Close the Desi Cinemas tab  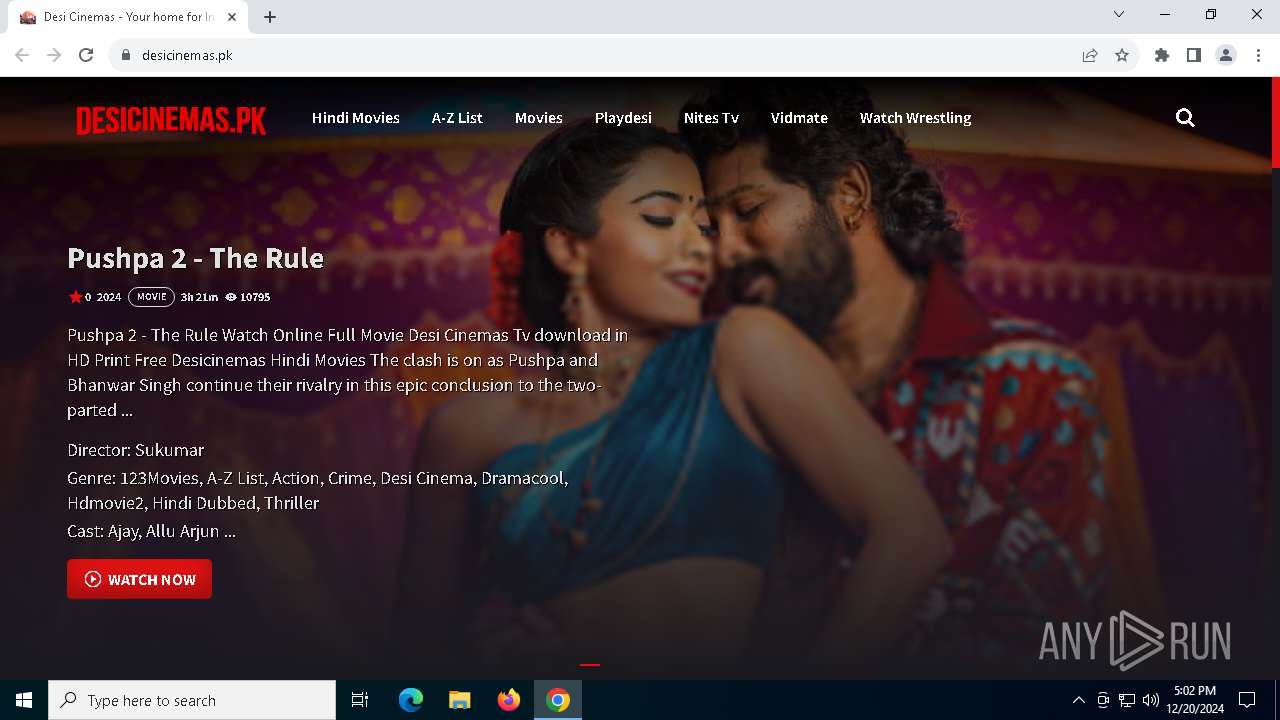point(232,17)
